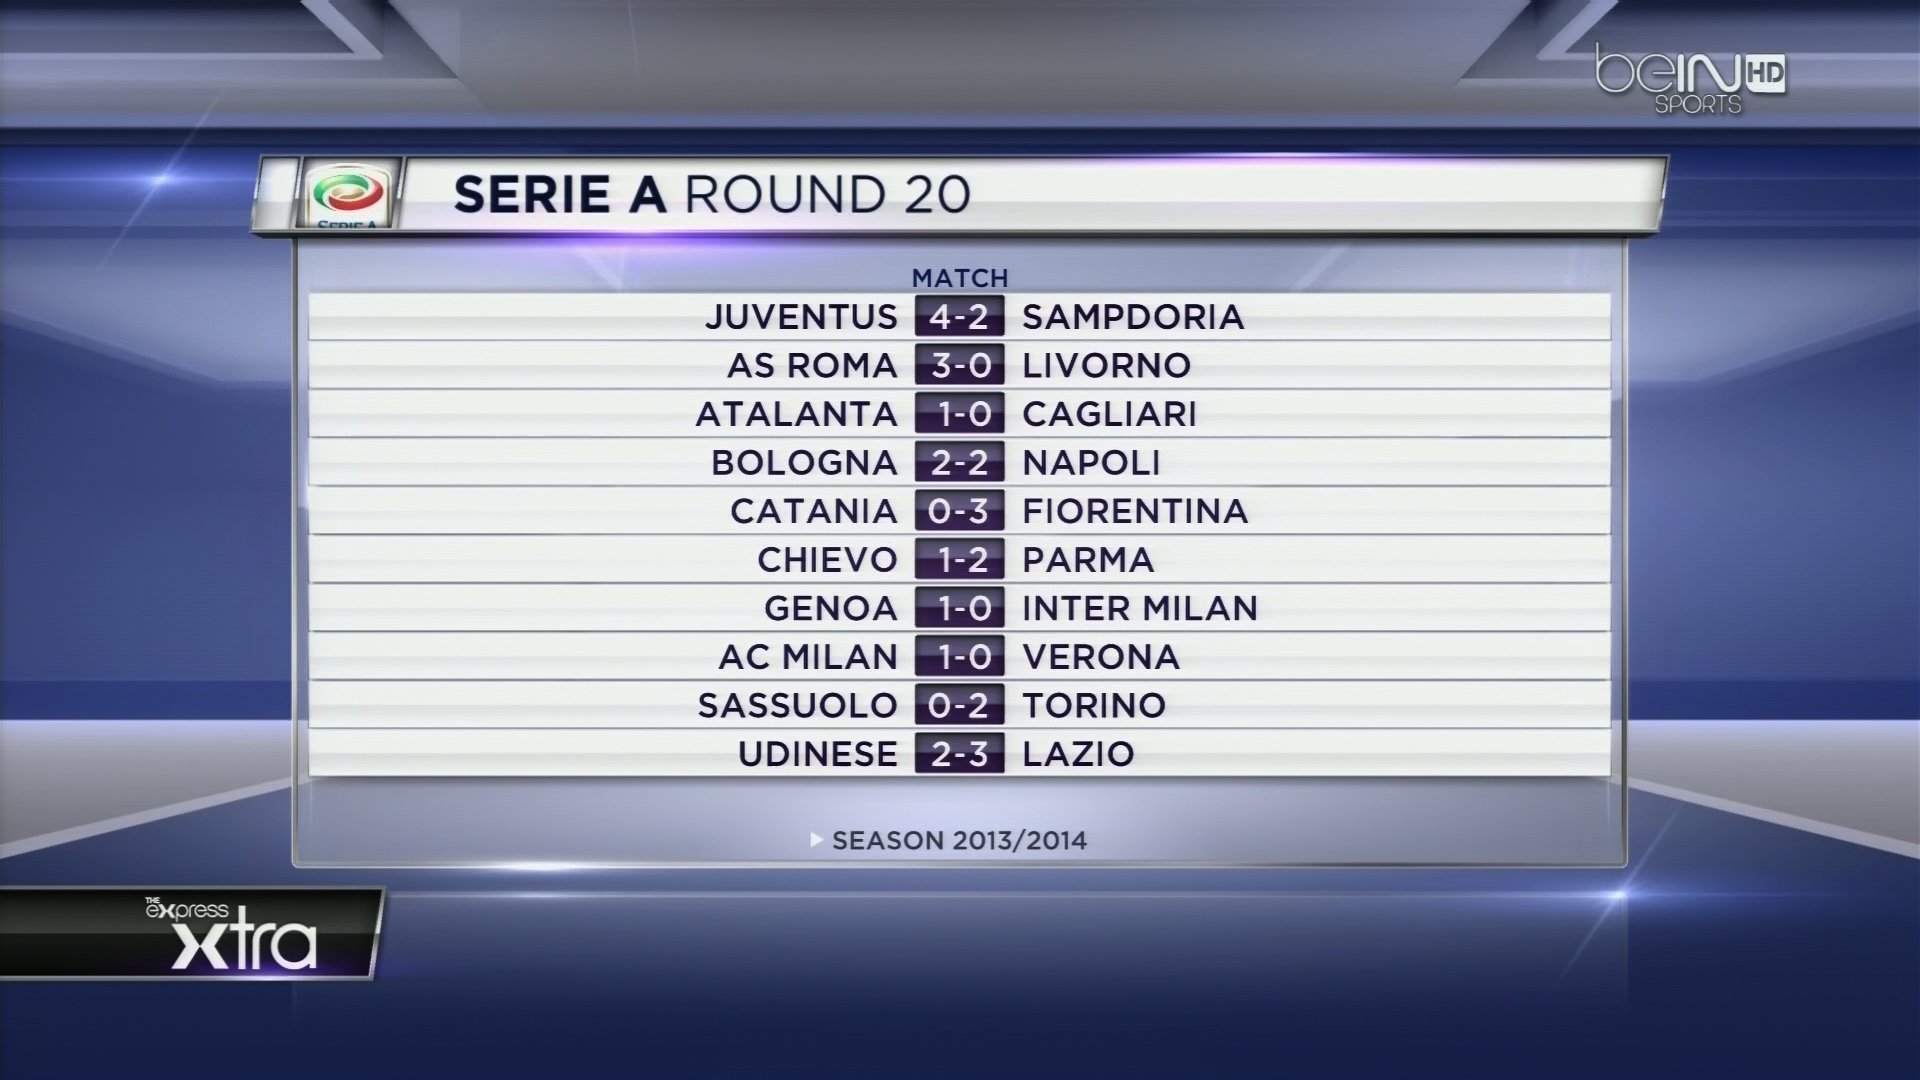Click the Inter Milan team name
This screenshot has width=1920, height=1080.
click(1140, 608)
